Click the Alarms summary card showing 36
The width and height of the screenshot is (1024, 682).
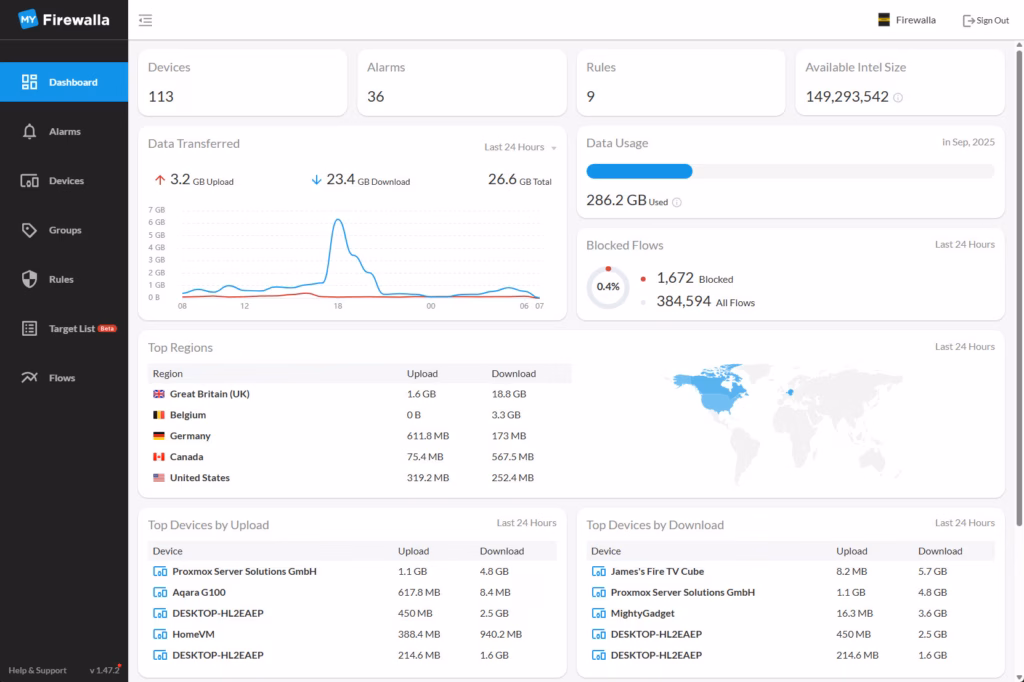(462, 83)
